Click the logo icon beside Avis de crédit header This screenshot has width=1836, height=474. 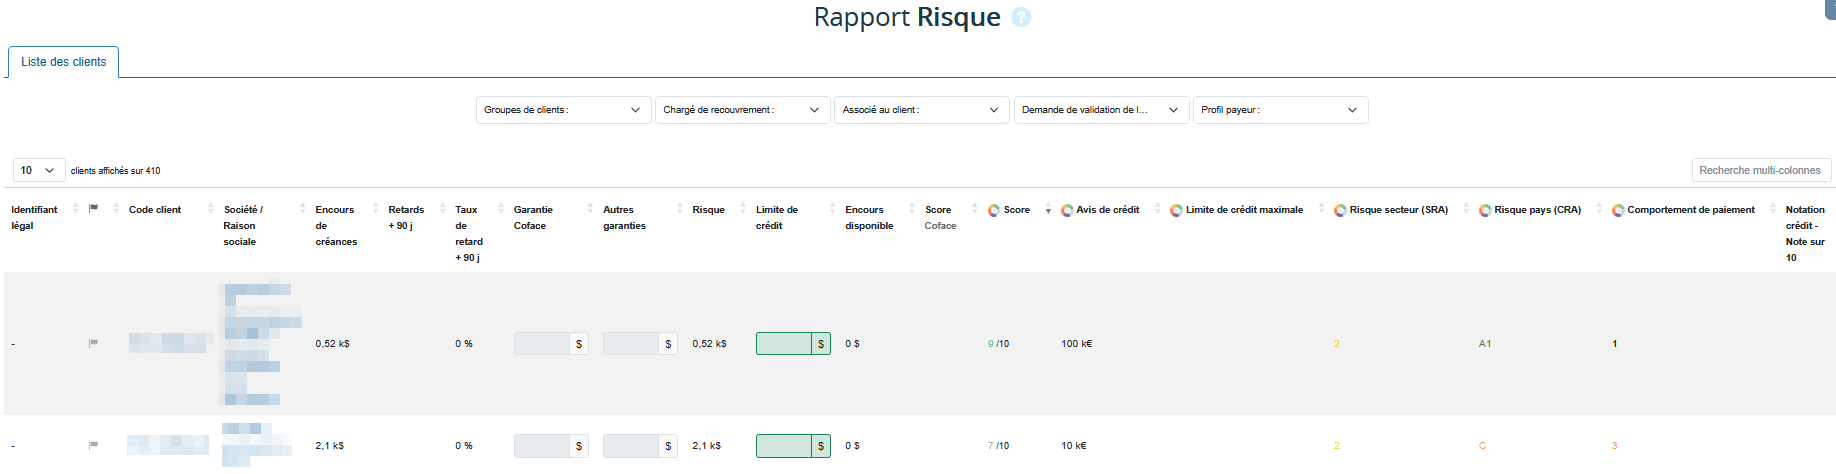(x=1067, y=210)
